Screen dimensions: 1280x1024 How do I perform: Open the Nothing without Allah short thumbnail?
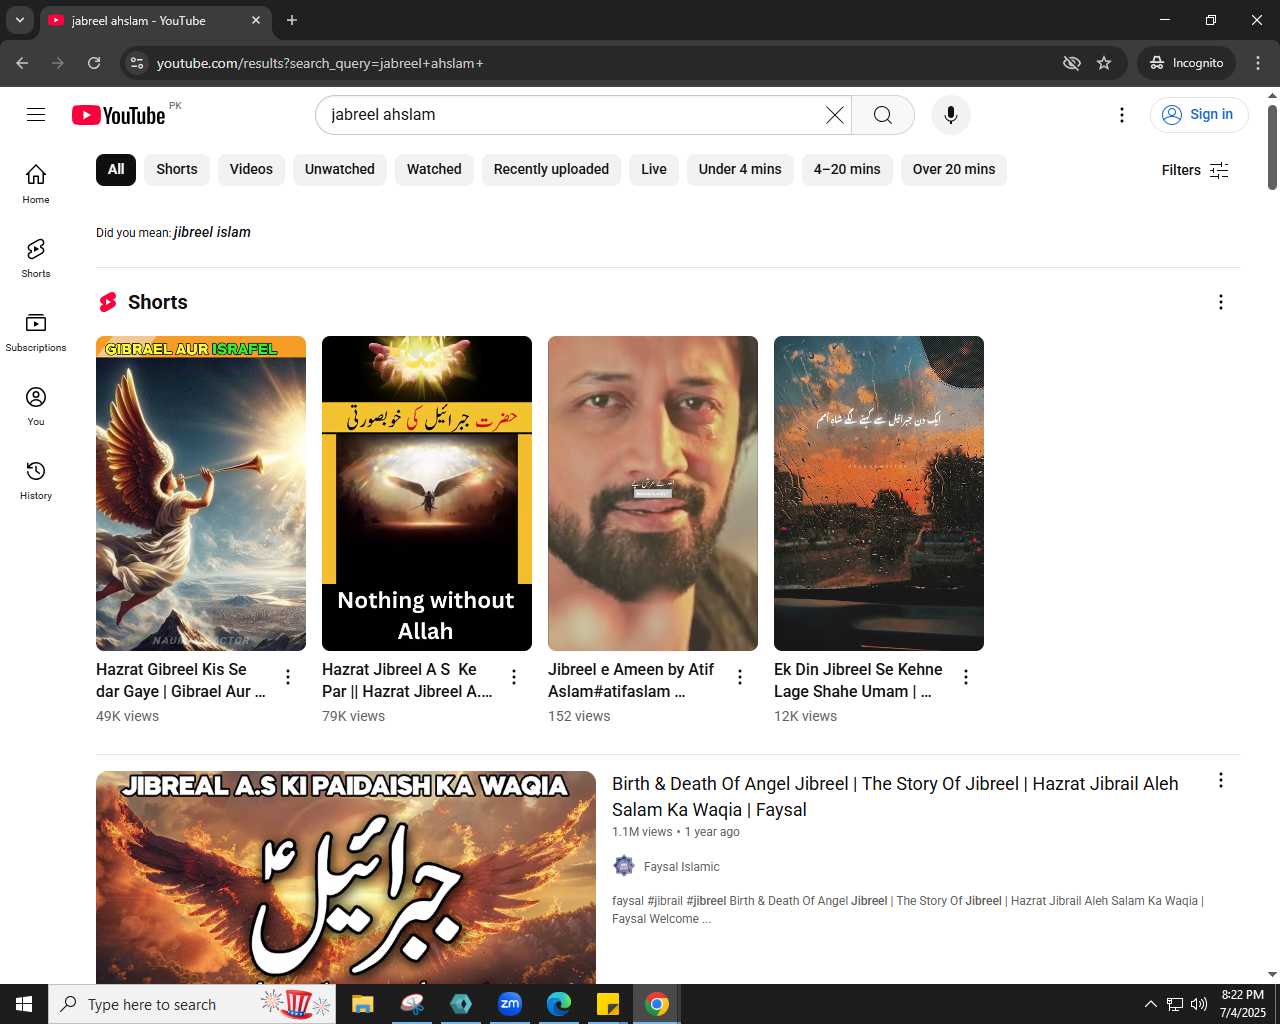click(x=427, y=493)
